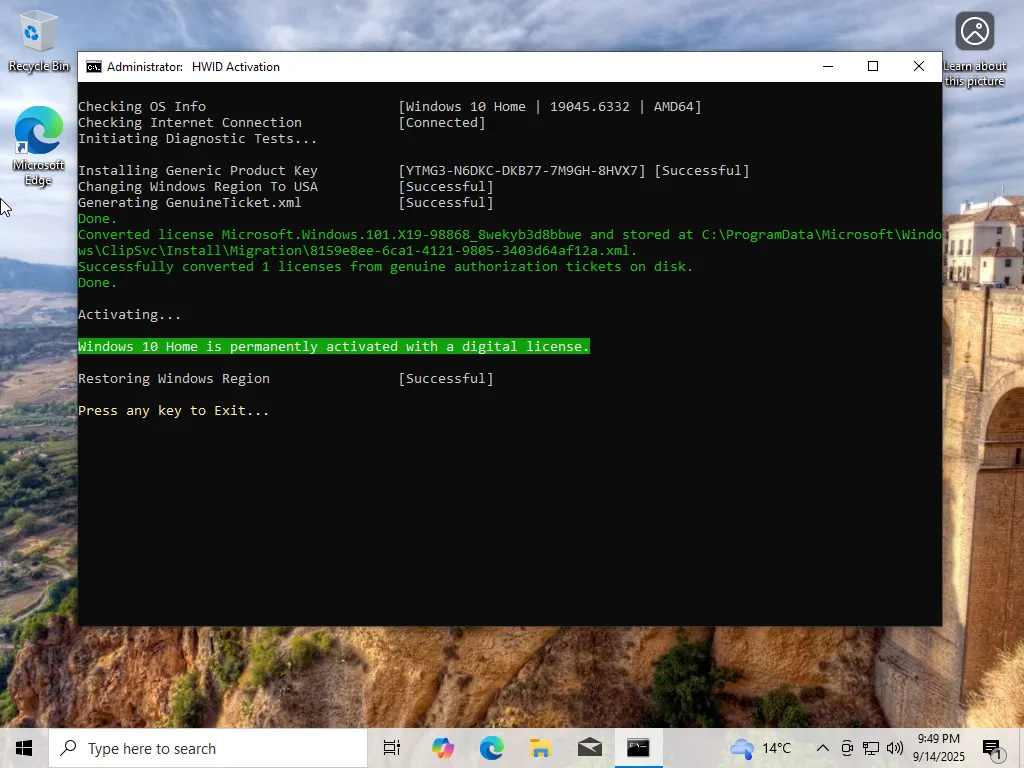
Task: Select the command prompt taskbar icon
Action: pyautogui.click(x=639, y=748)
